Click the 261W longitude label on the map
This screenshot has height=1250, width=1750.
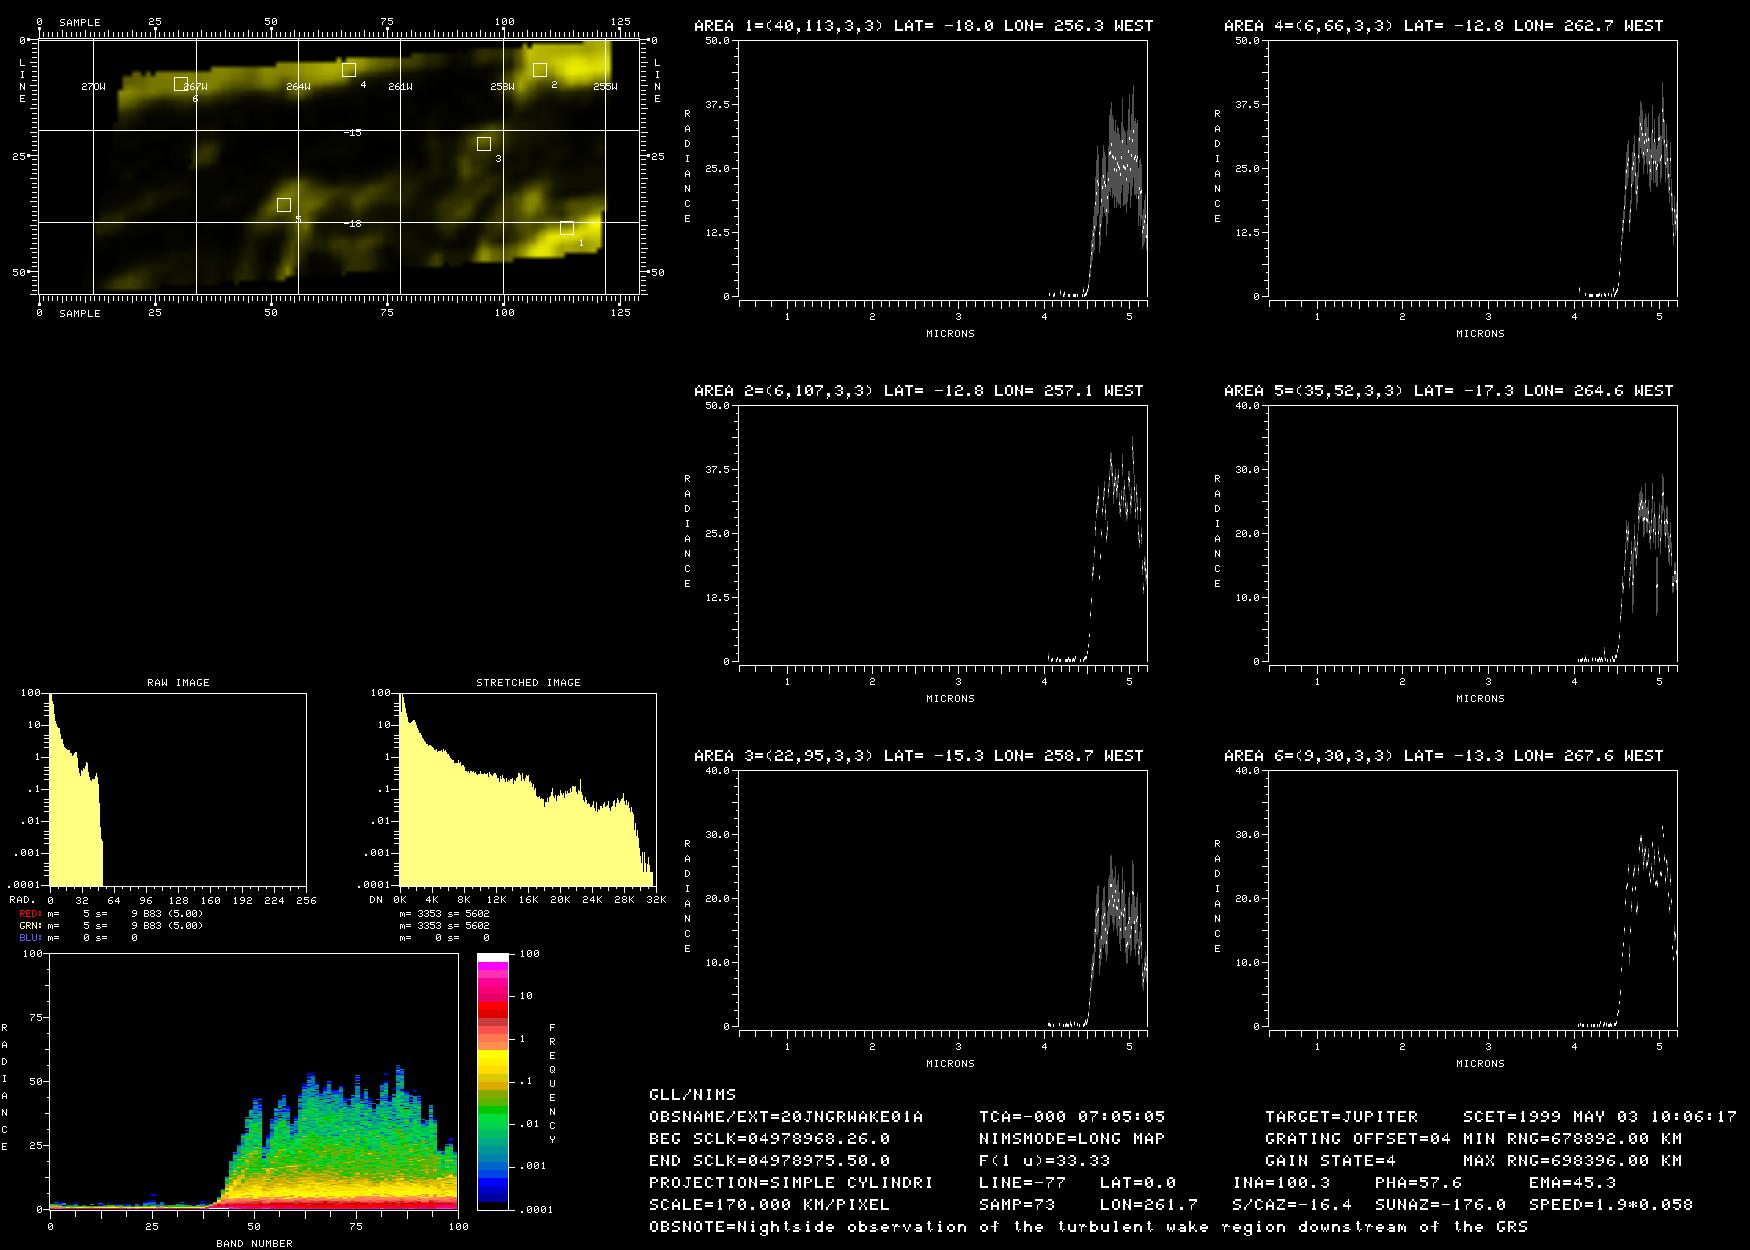[400, 87]
